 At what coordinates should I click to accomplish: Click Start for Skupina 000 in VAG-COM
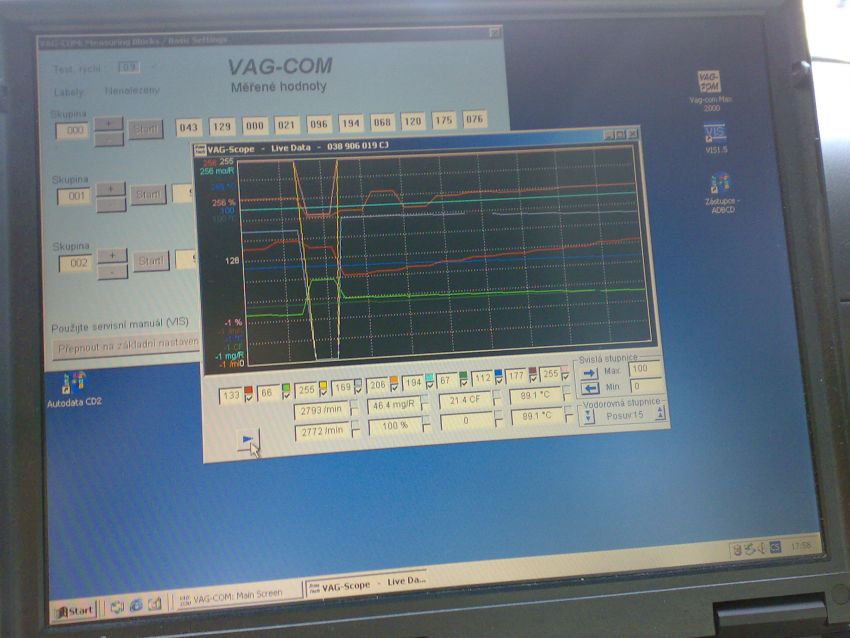pos(145,130)
